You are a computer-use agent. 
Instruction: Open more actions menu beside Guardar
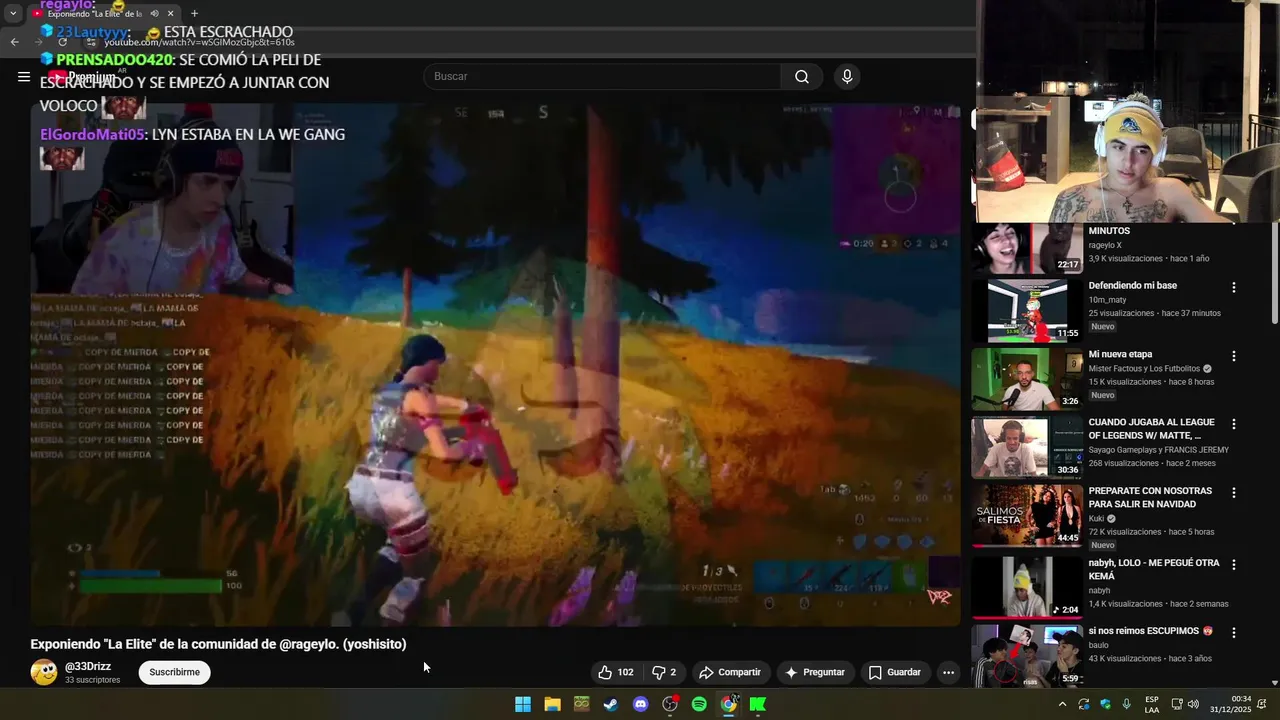coord(948,672)
